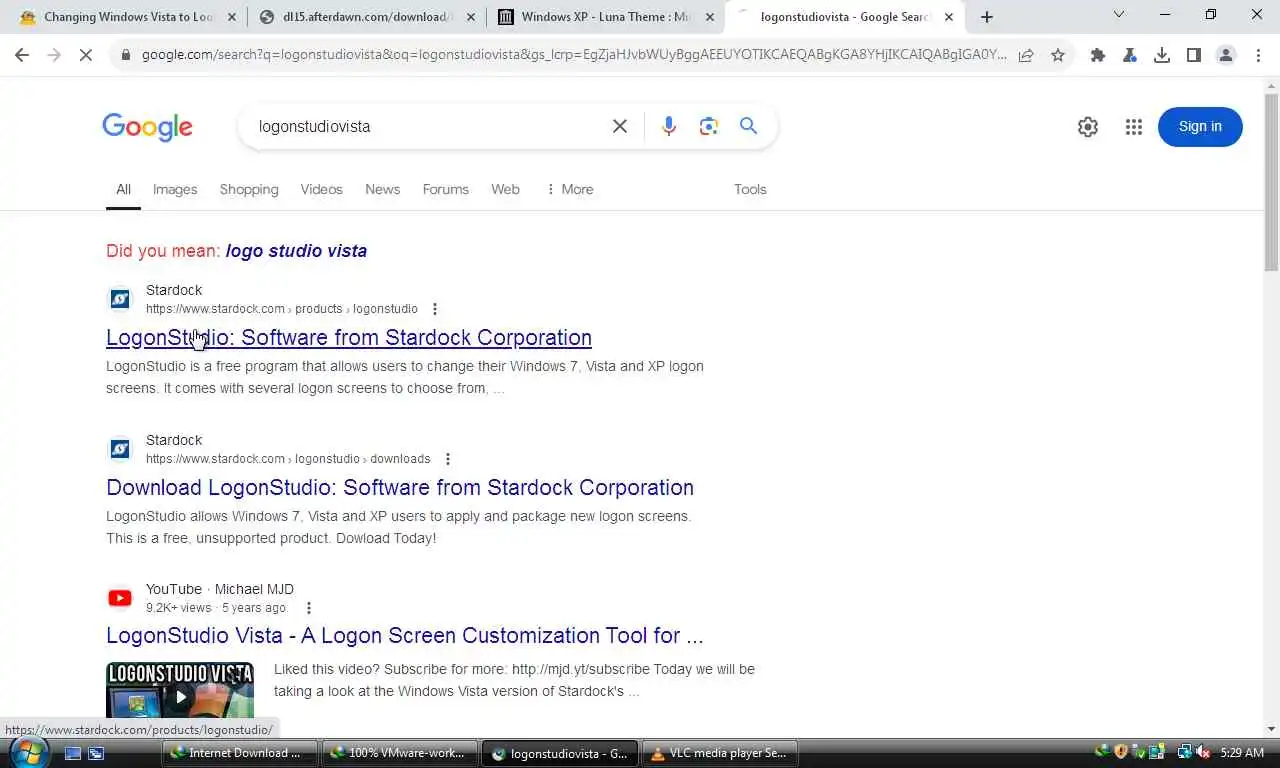Click 'logo studio vista' suggestion
The image size is (1280, 768).
coord(296,251)
